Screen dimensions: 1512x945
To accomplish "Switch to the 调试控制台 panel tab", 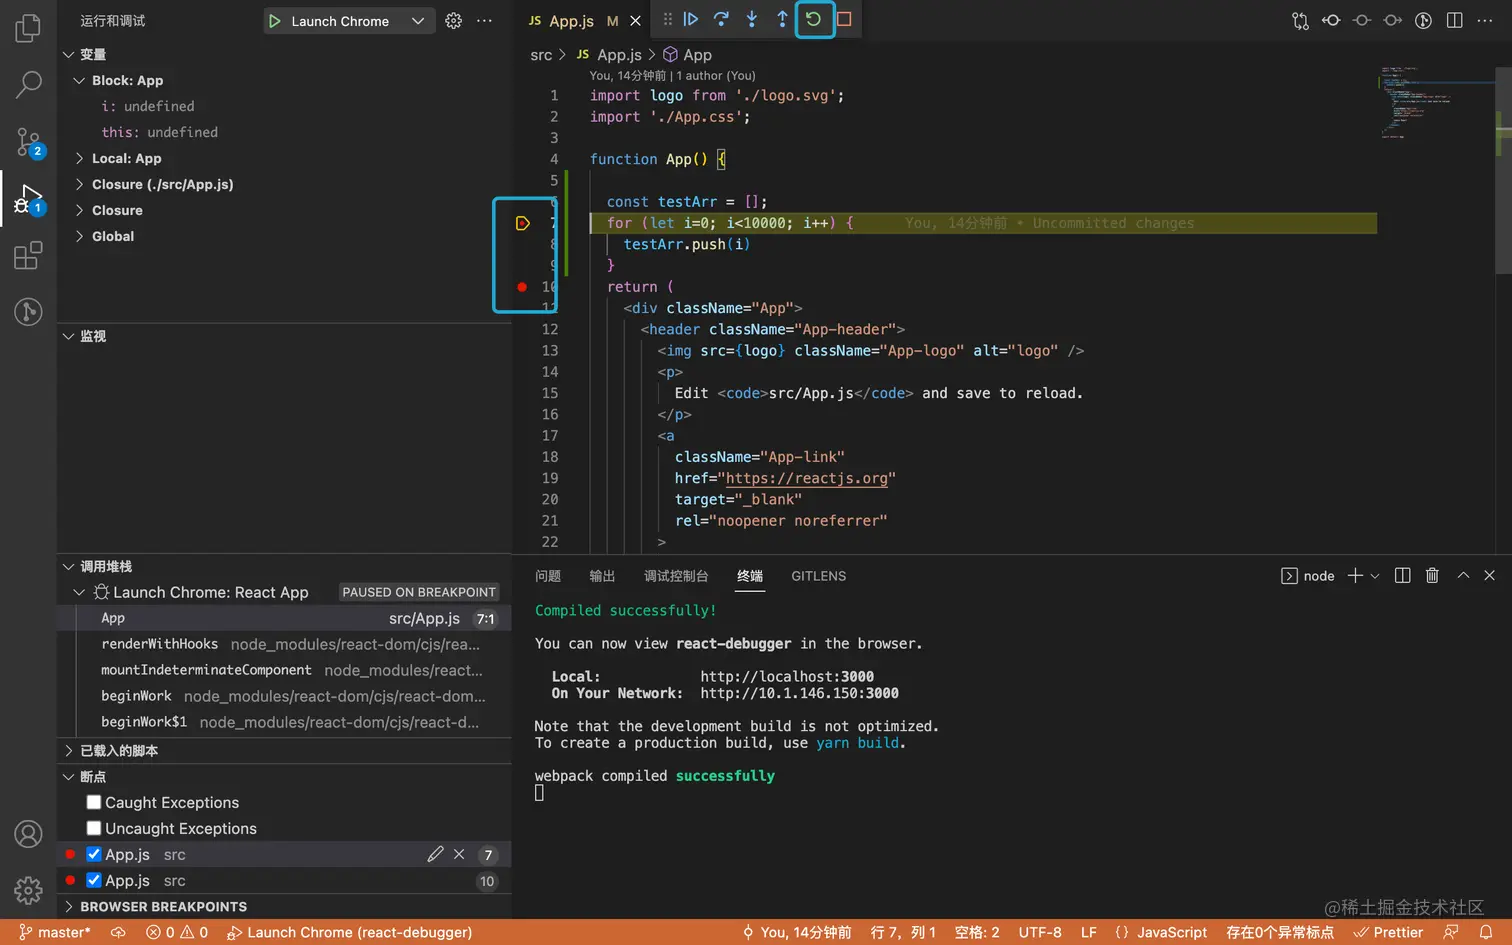I will pos(676,576).
